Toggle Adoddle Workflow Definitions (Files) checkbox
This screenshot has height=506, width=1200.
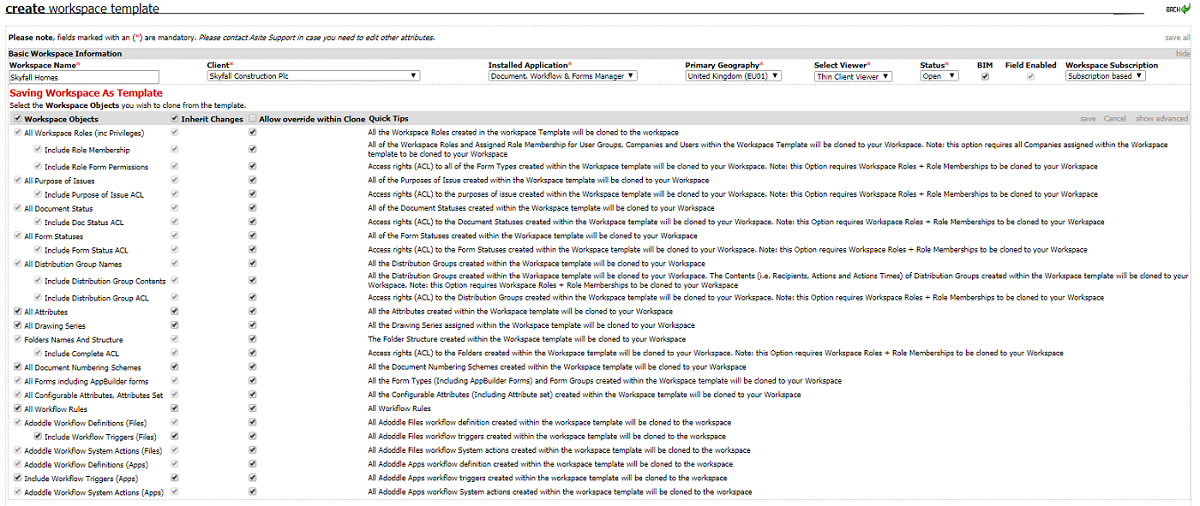click(x=17, y=423)
